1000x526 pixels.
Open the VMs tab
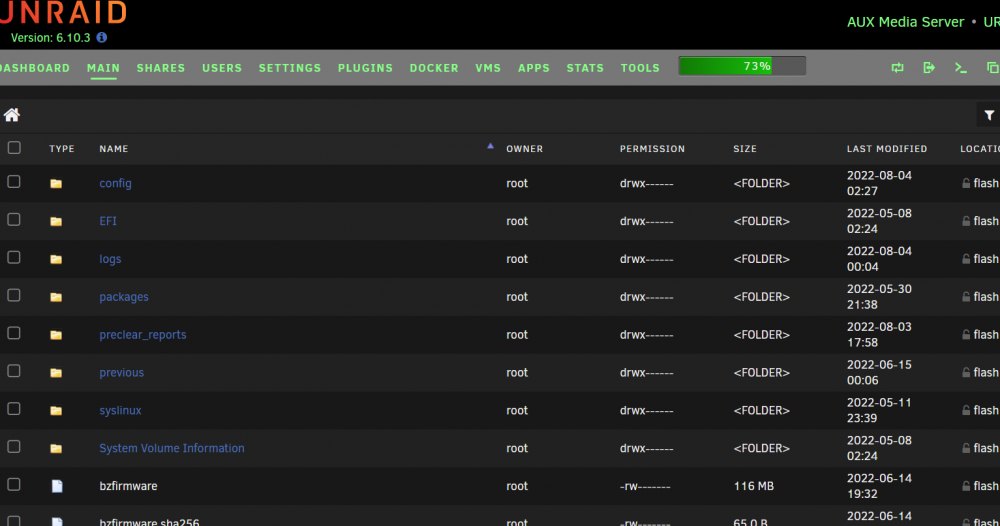tap(488, 68)
